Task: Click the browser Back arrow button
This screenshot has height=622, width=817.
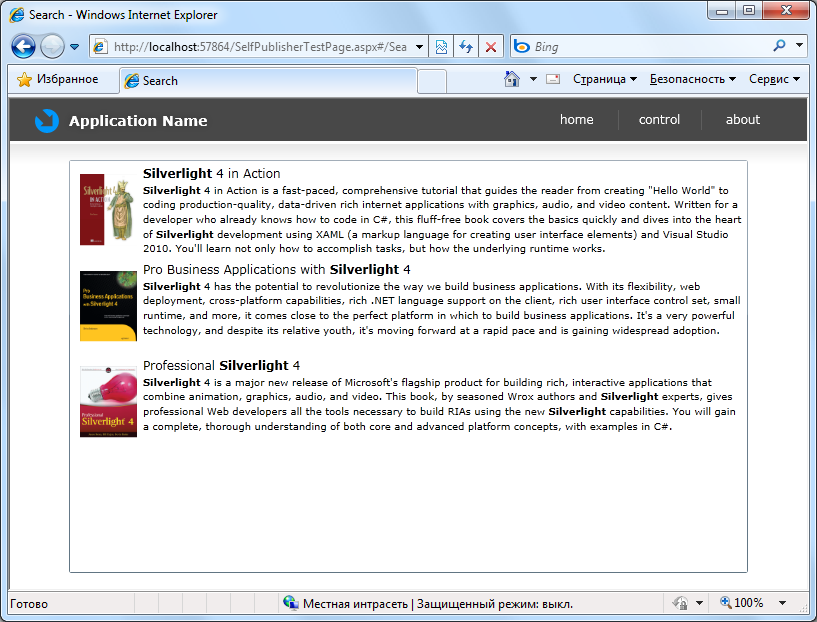Action: tap(24, 47)
